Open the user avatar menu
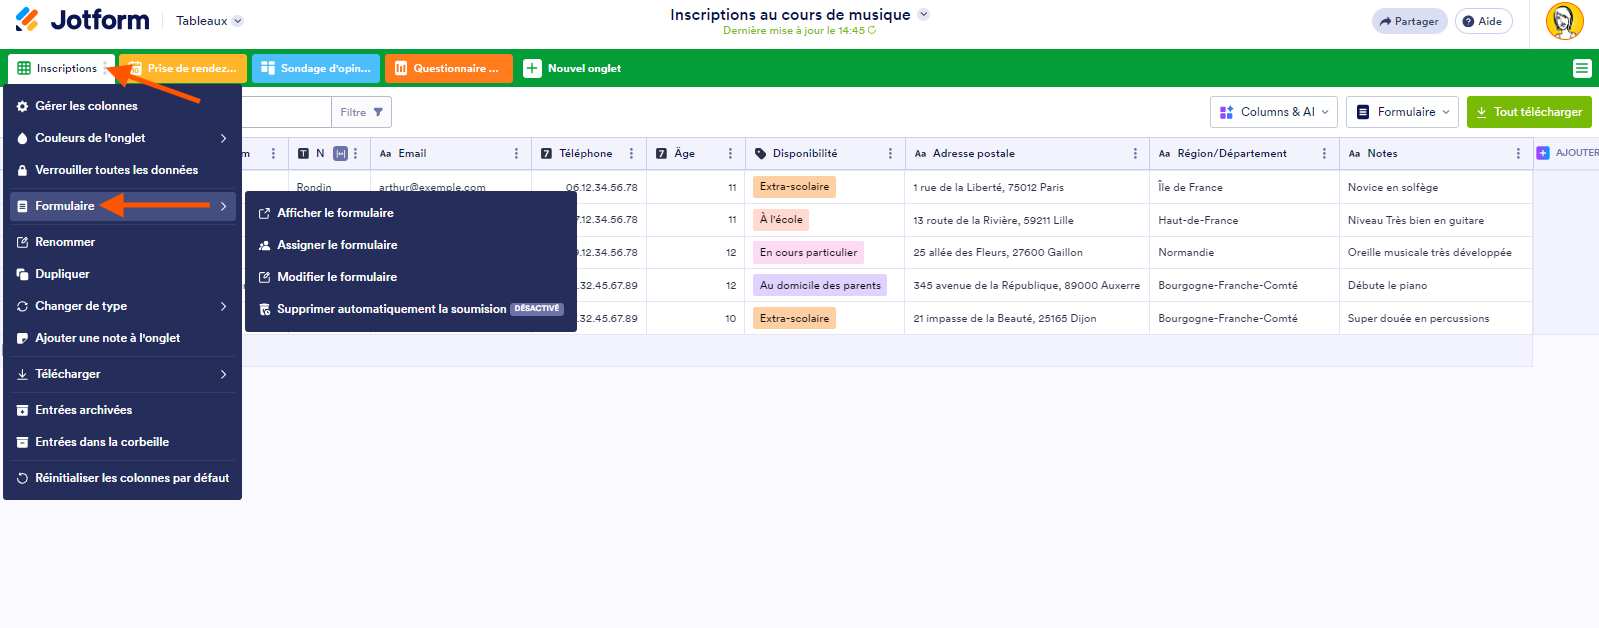Viewport: 1599px width, 628px height. click(x=1564, y=21)
